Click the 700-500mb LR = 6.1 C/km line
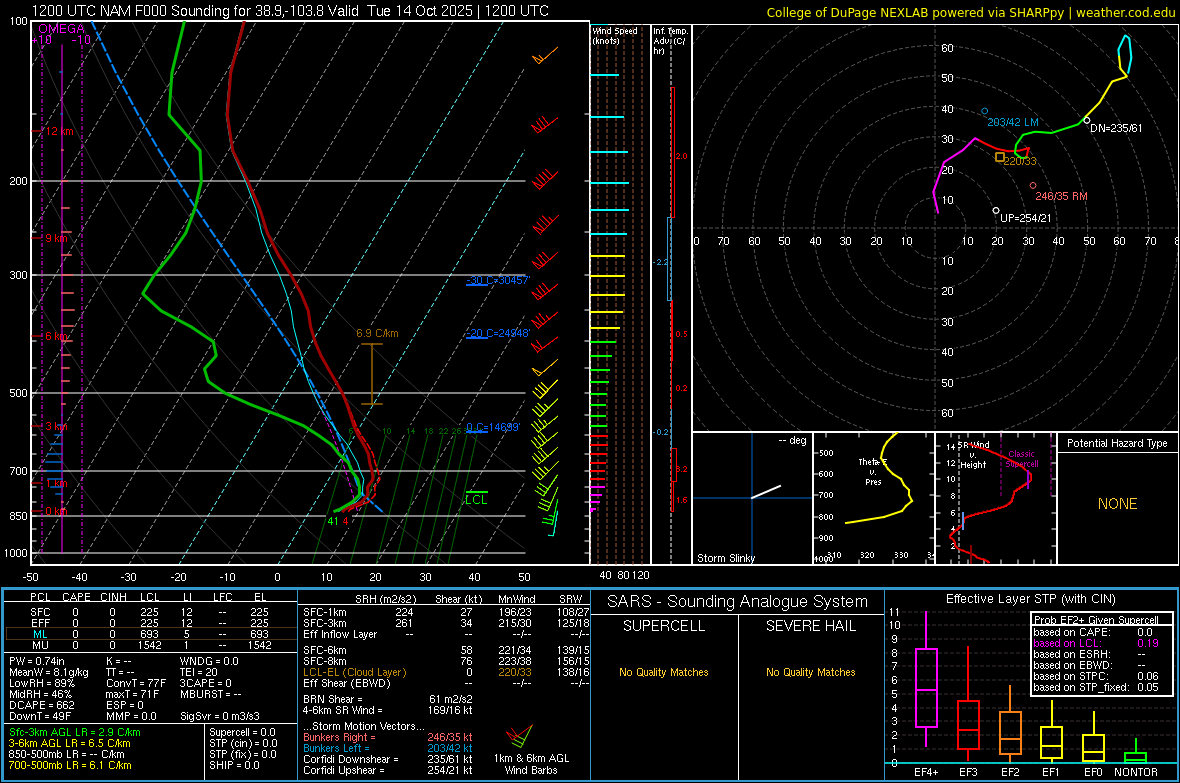The image size is (1180, 783). [70, 765]
